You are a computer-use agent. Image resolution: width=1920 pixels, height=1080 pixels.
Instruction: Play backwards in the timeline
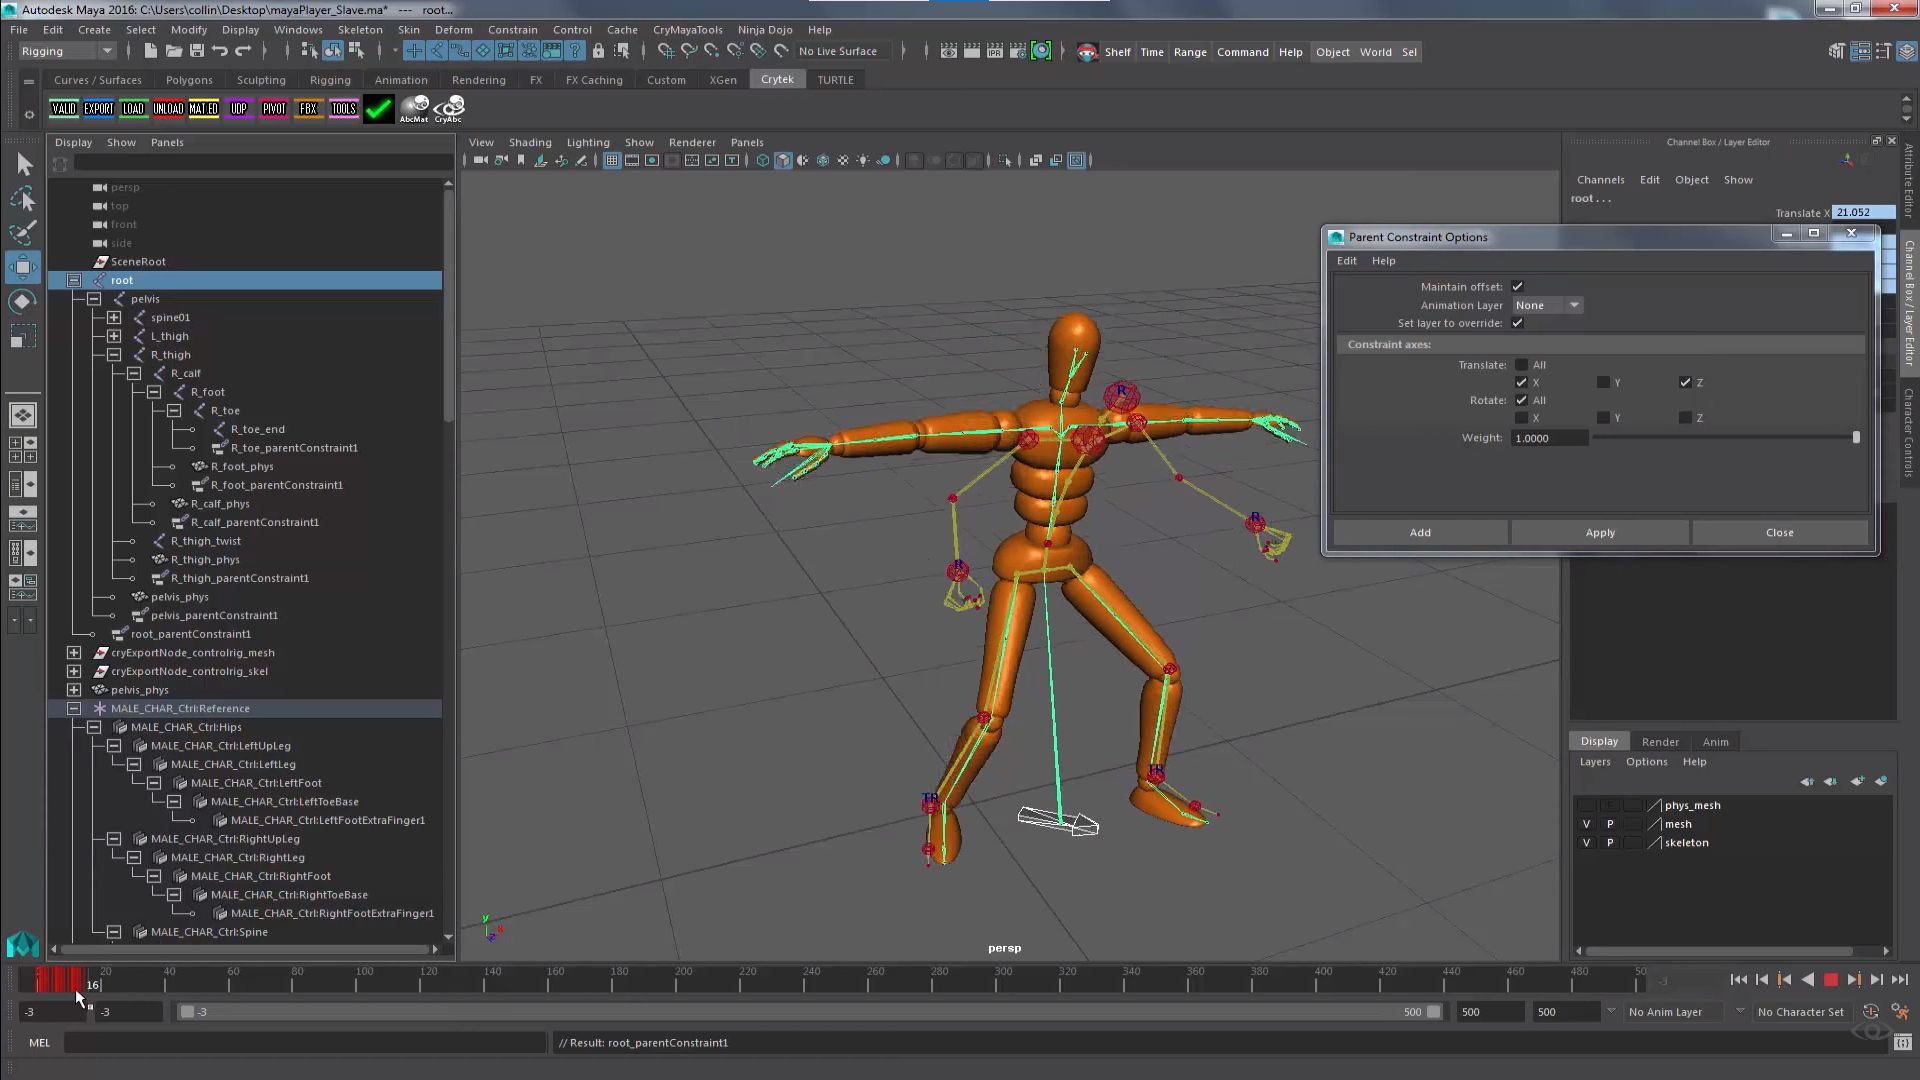(x=1808, y=981)
